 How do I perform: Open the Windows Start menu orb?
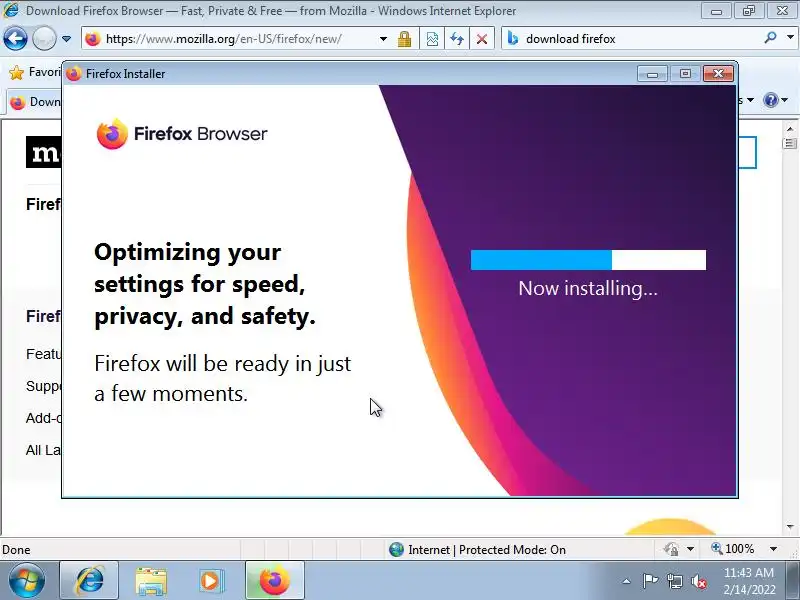26,581
